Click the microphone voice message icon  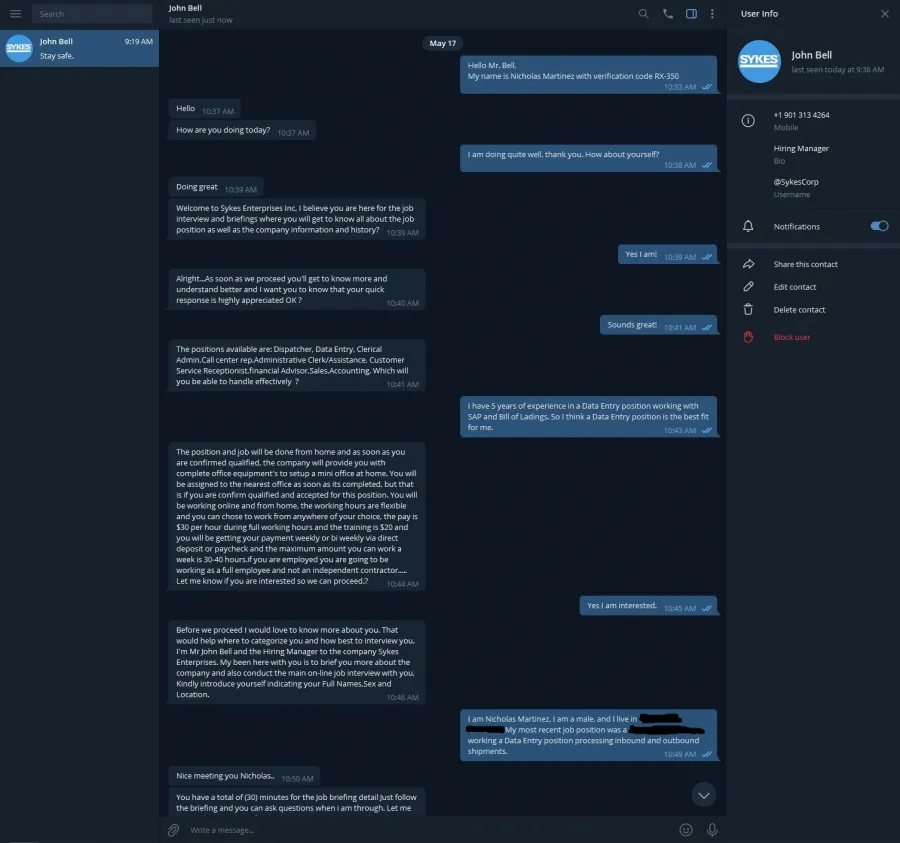(712, 830)
